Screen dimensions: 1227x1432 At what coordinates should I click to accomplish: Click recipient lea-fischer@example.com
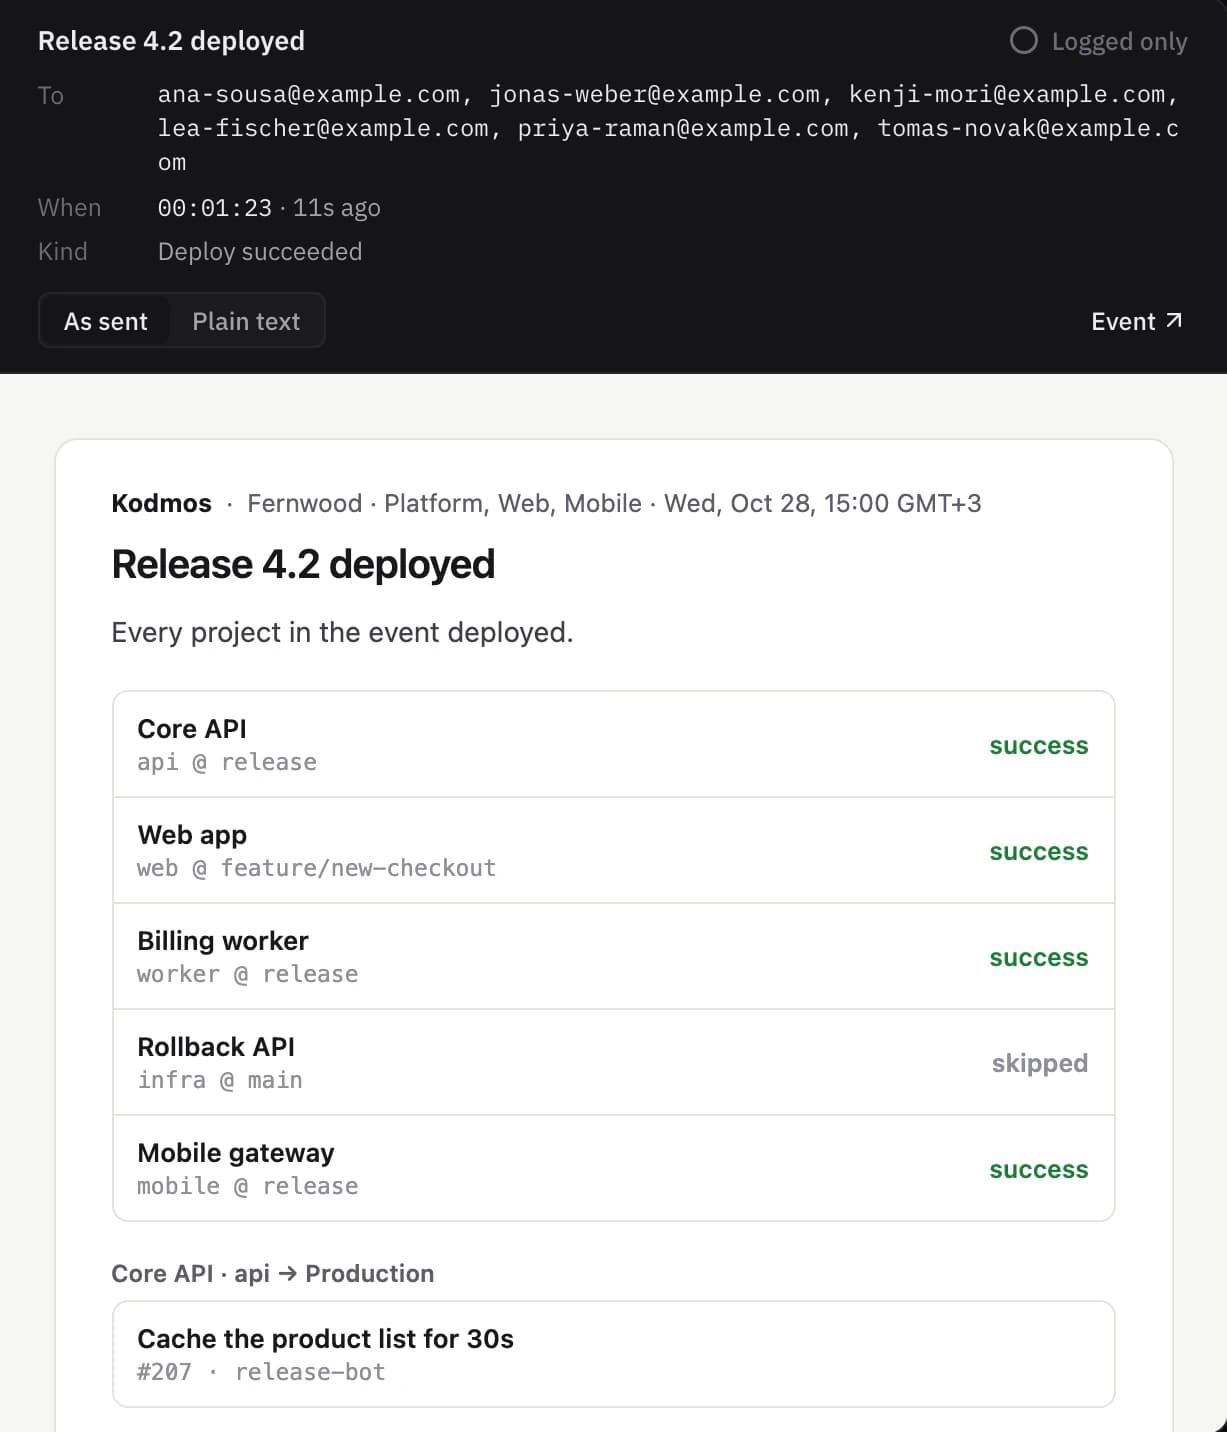pos(323,128)
